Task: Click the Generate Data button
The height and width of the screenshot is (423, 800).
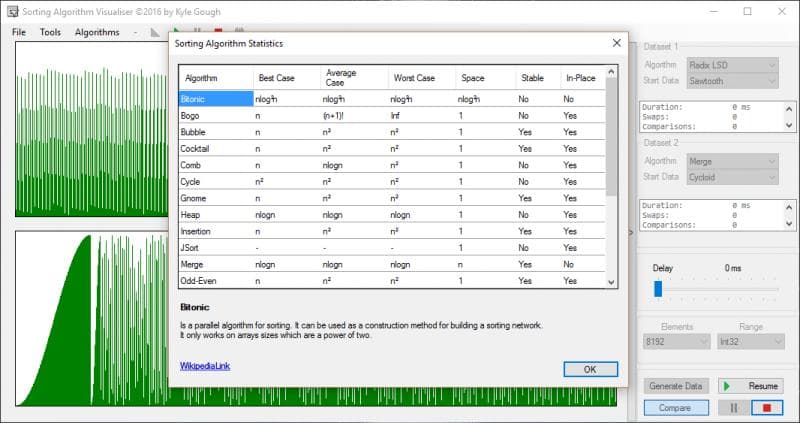Action: tap(676, 385)
